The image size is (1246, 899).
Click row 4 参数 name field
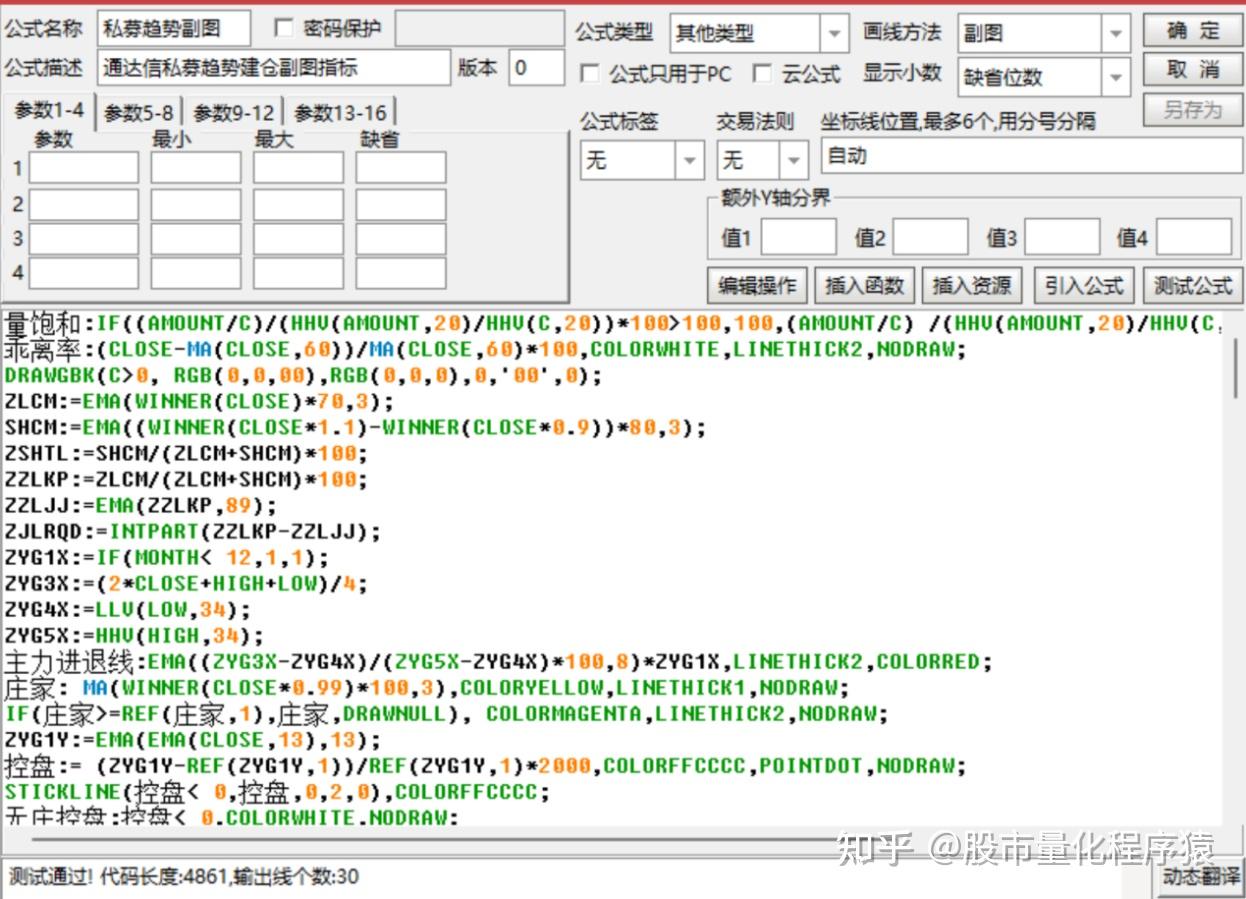[x=84, y=273]
